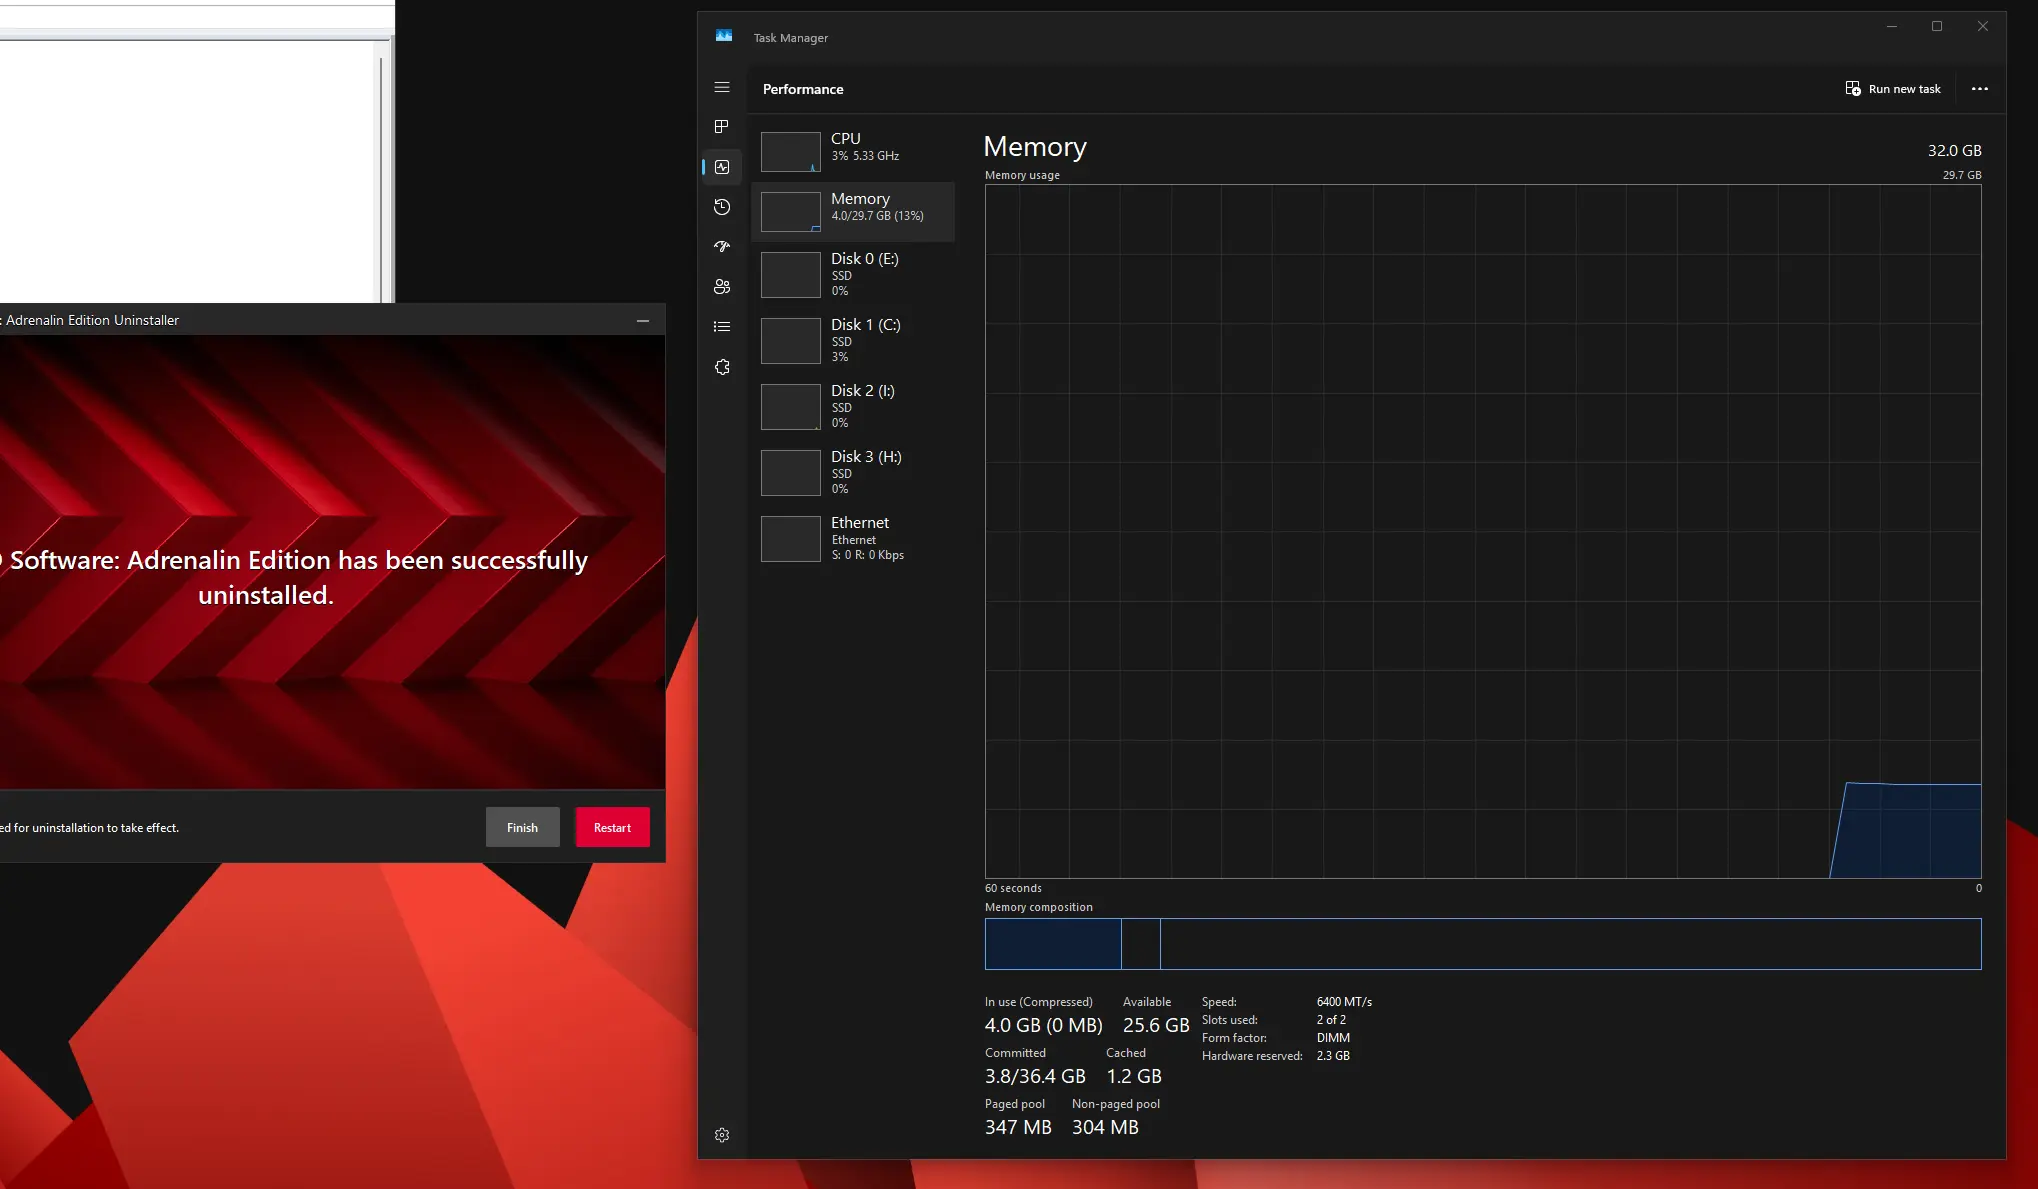Click the red Restart button
The image size is (2038, 1189).
pyautogui.click(x=612, y=827)
